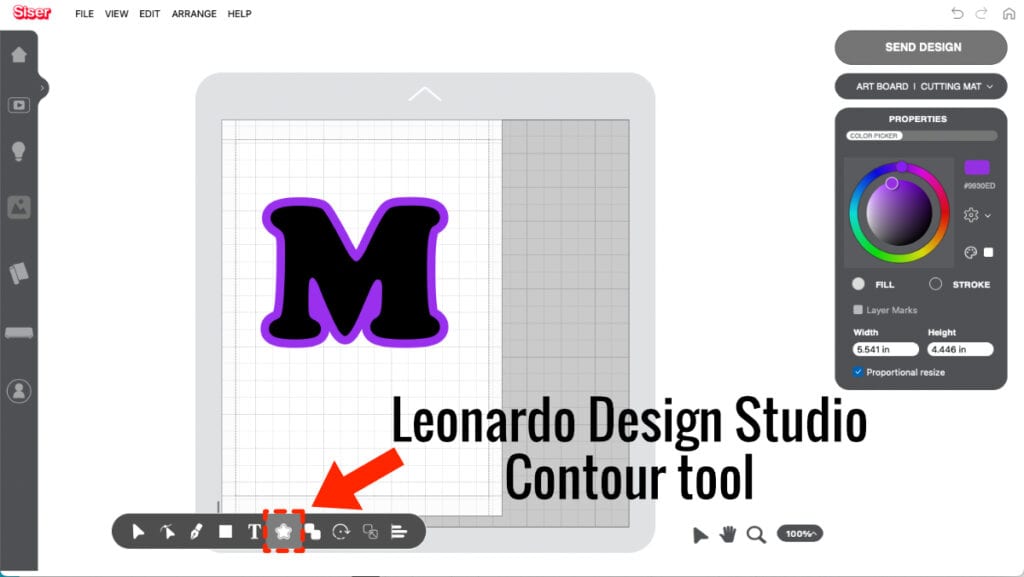
Task: Open the ART BOARD | CUTTING MAT dropdown
Action: (x=921, y=86)
